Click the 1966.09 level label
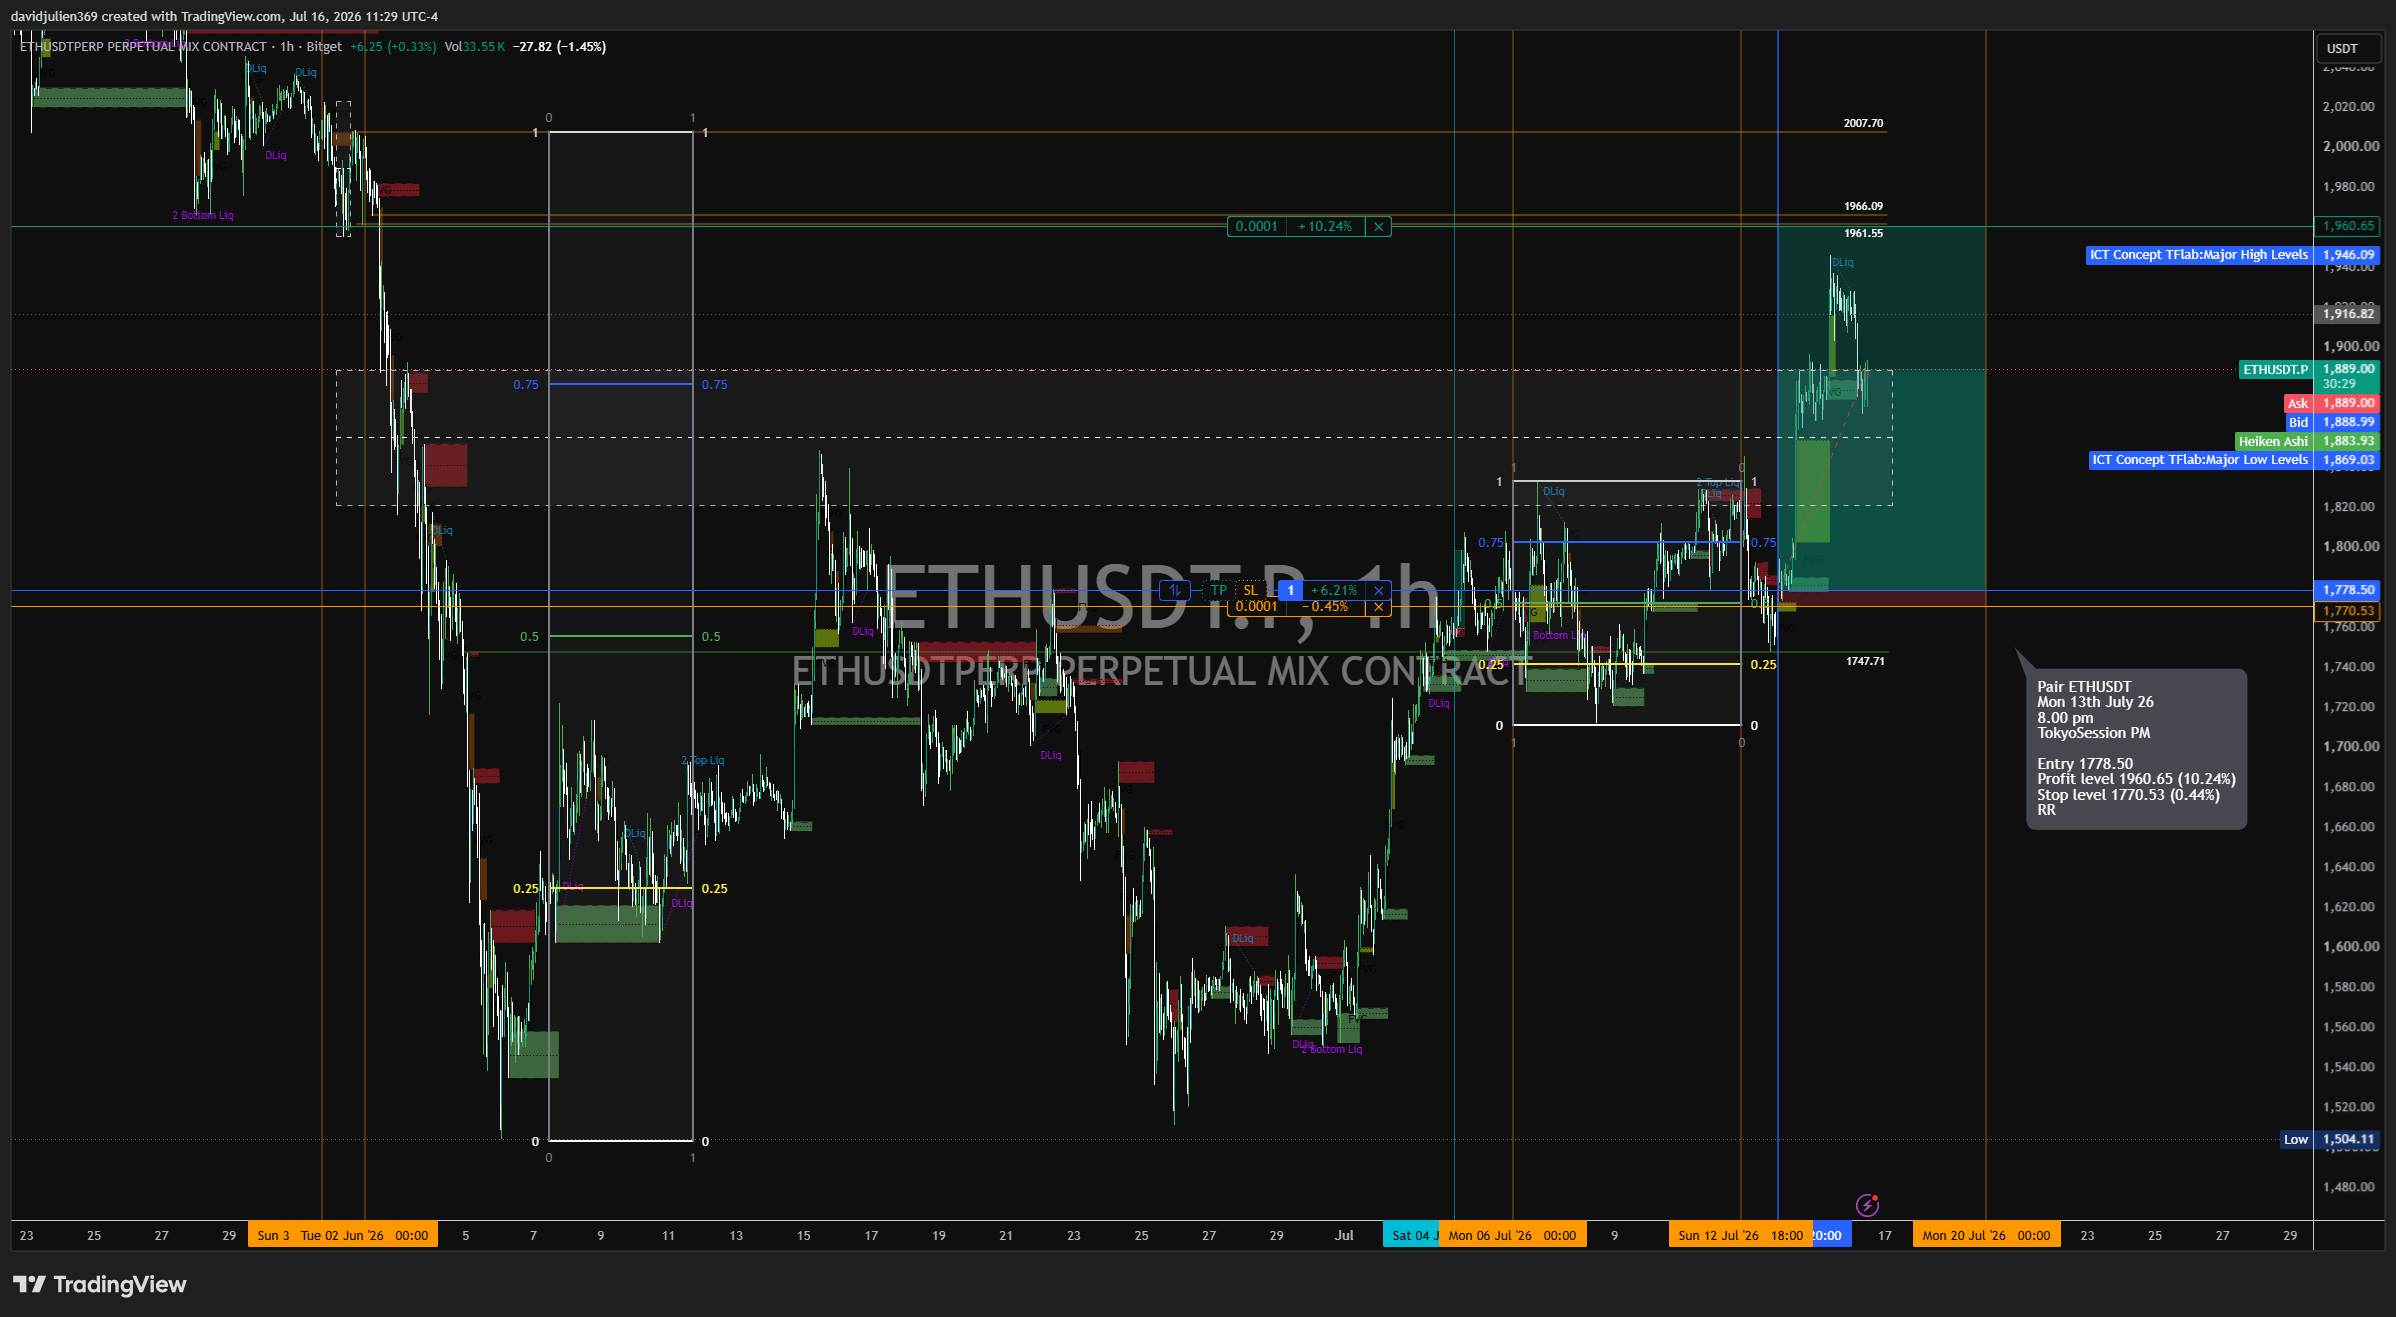The image size is (2396, 1317). (x=1863, y=207)
